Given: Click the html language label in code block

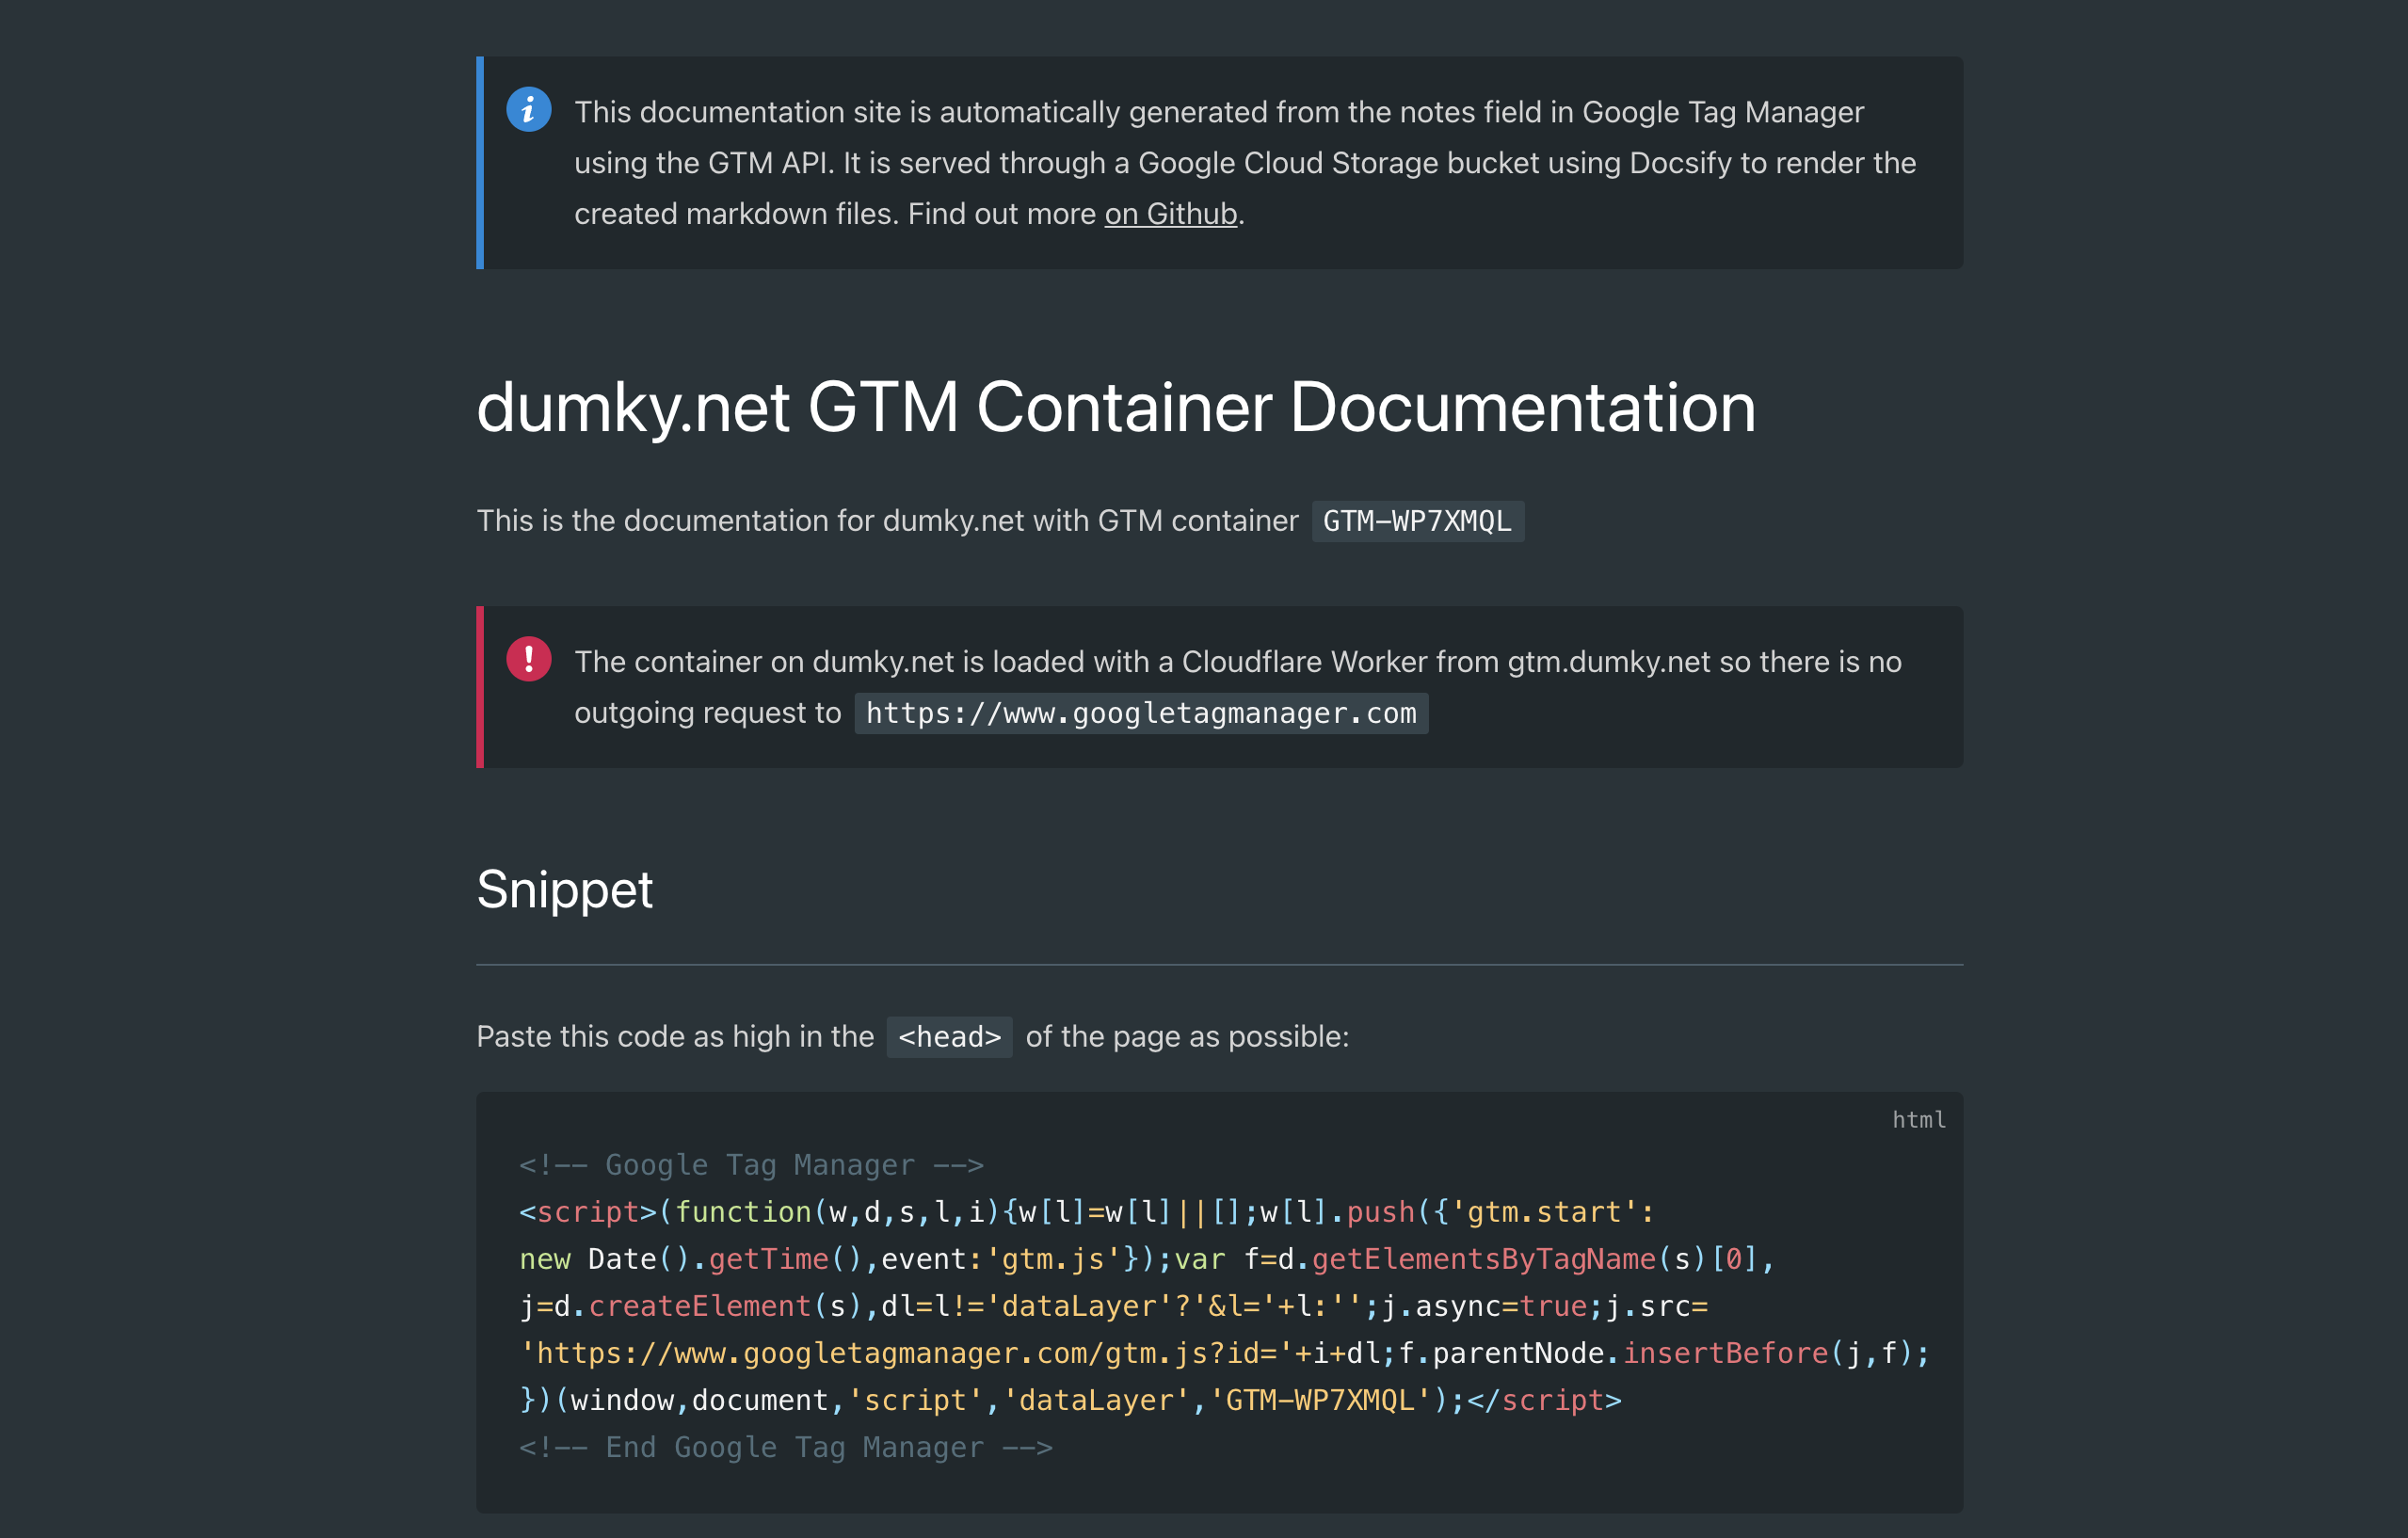Looking at the screenshot, I should click(x=1917, y=1120).
